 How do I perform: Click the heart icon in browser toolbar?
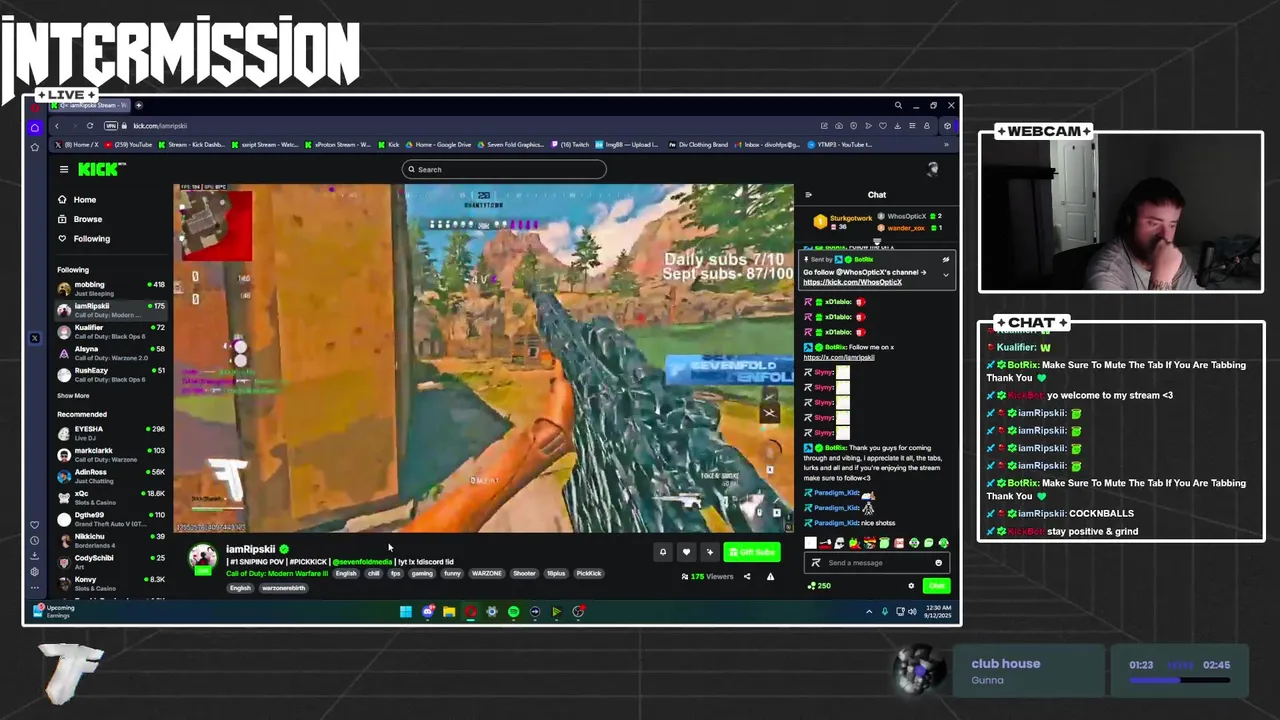click(883, 126)
